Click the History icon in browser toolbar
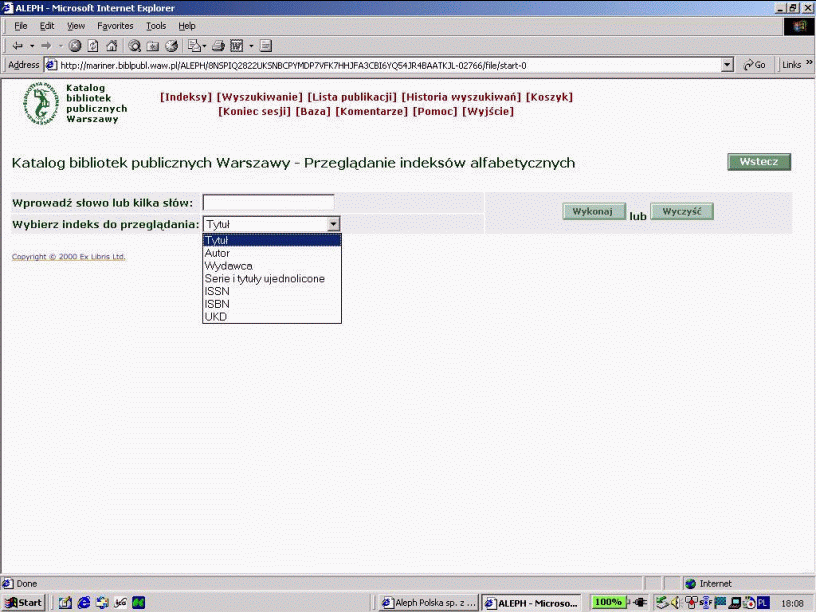The image size is (816, 612). tap(171, 45)
